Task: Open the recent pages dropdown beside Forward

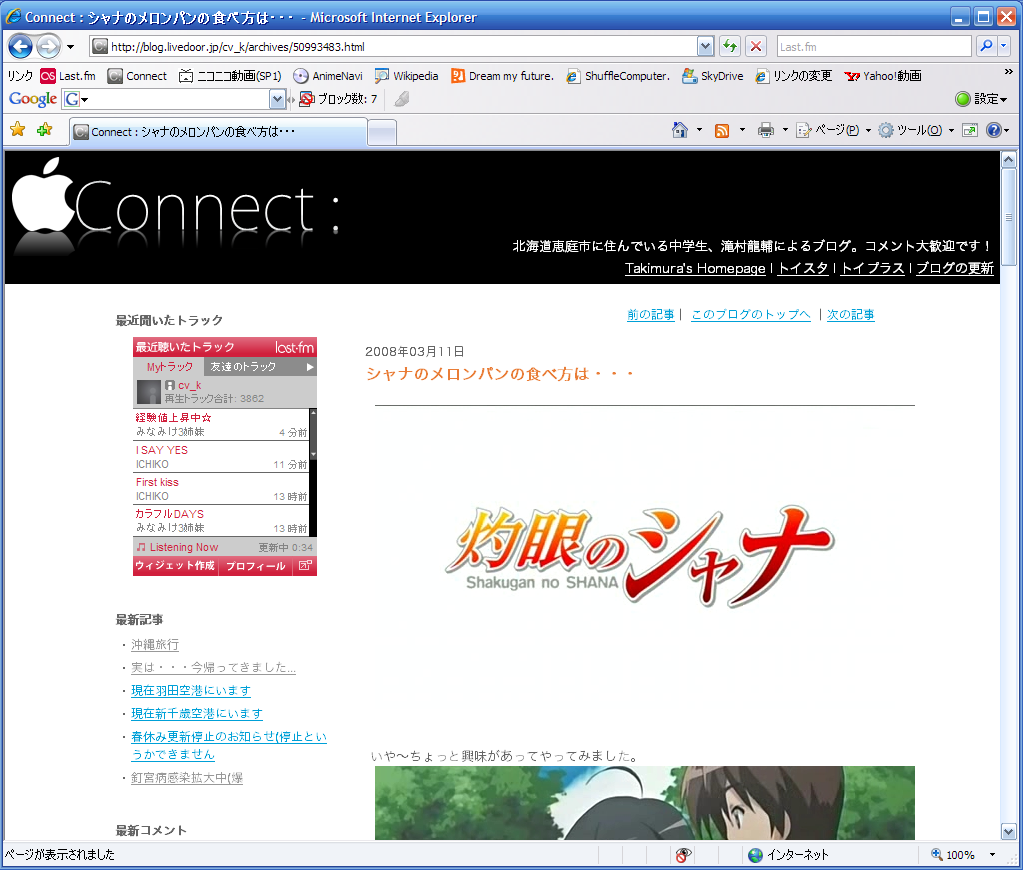Action: [x=70, y=47]
